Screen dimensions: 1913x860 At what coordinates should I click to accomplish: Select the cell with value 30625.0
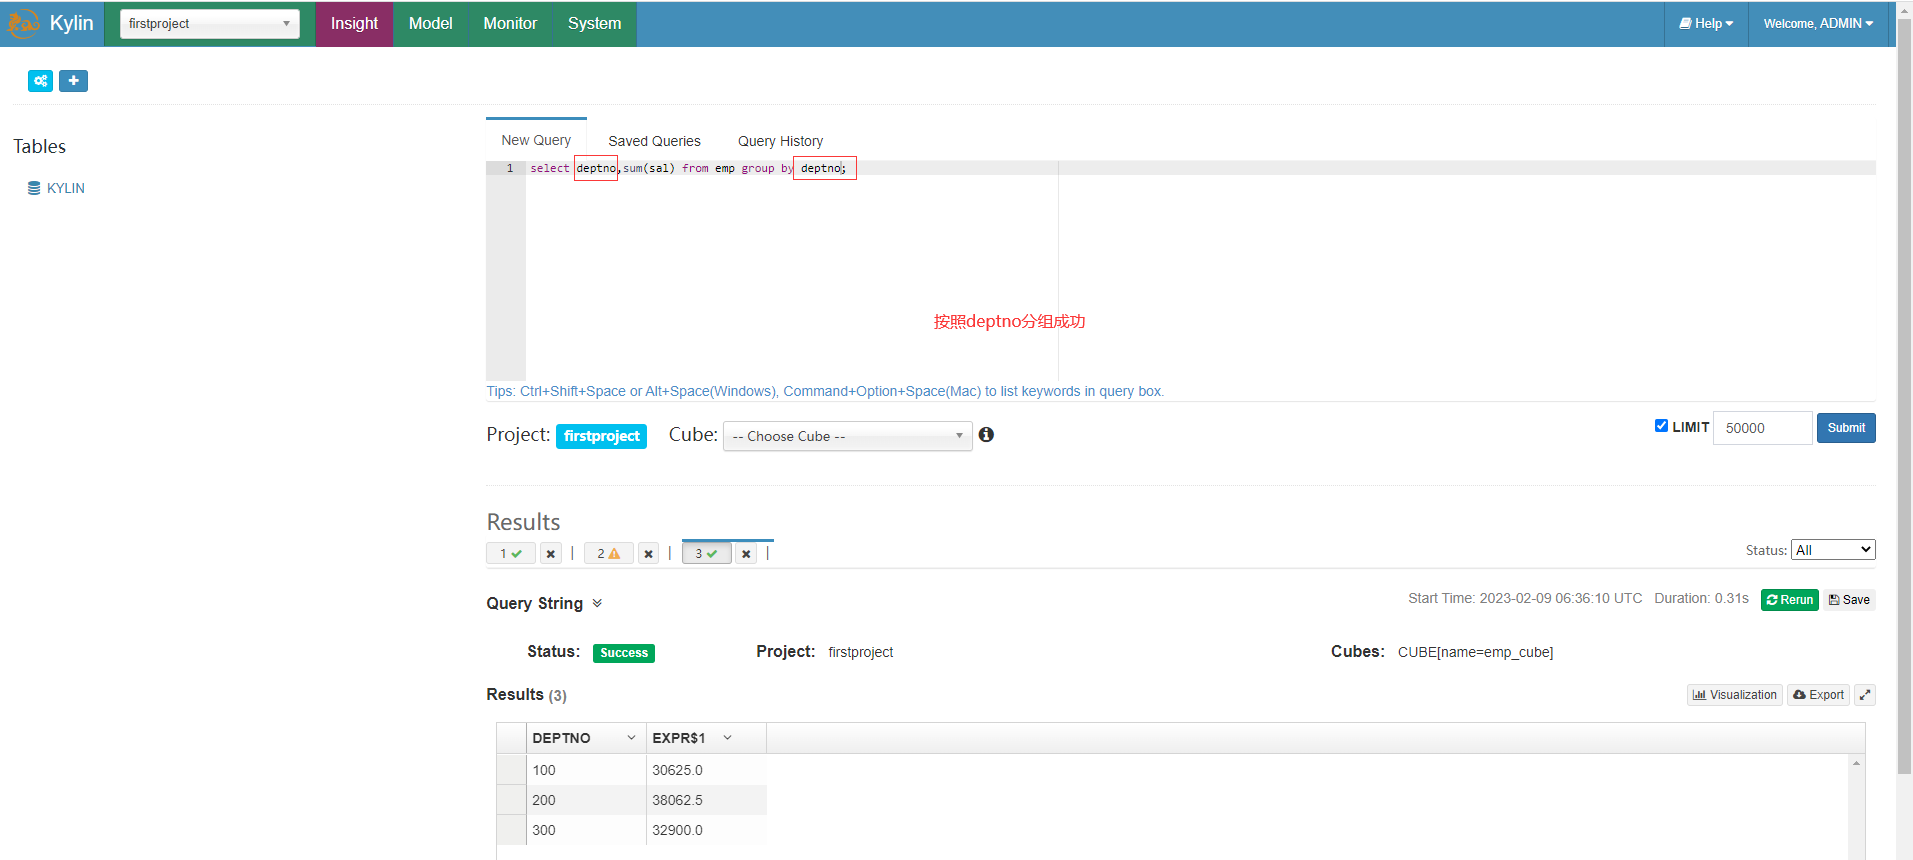tap(706, 770)
